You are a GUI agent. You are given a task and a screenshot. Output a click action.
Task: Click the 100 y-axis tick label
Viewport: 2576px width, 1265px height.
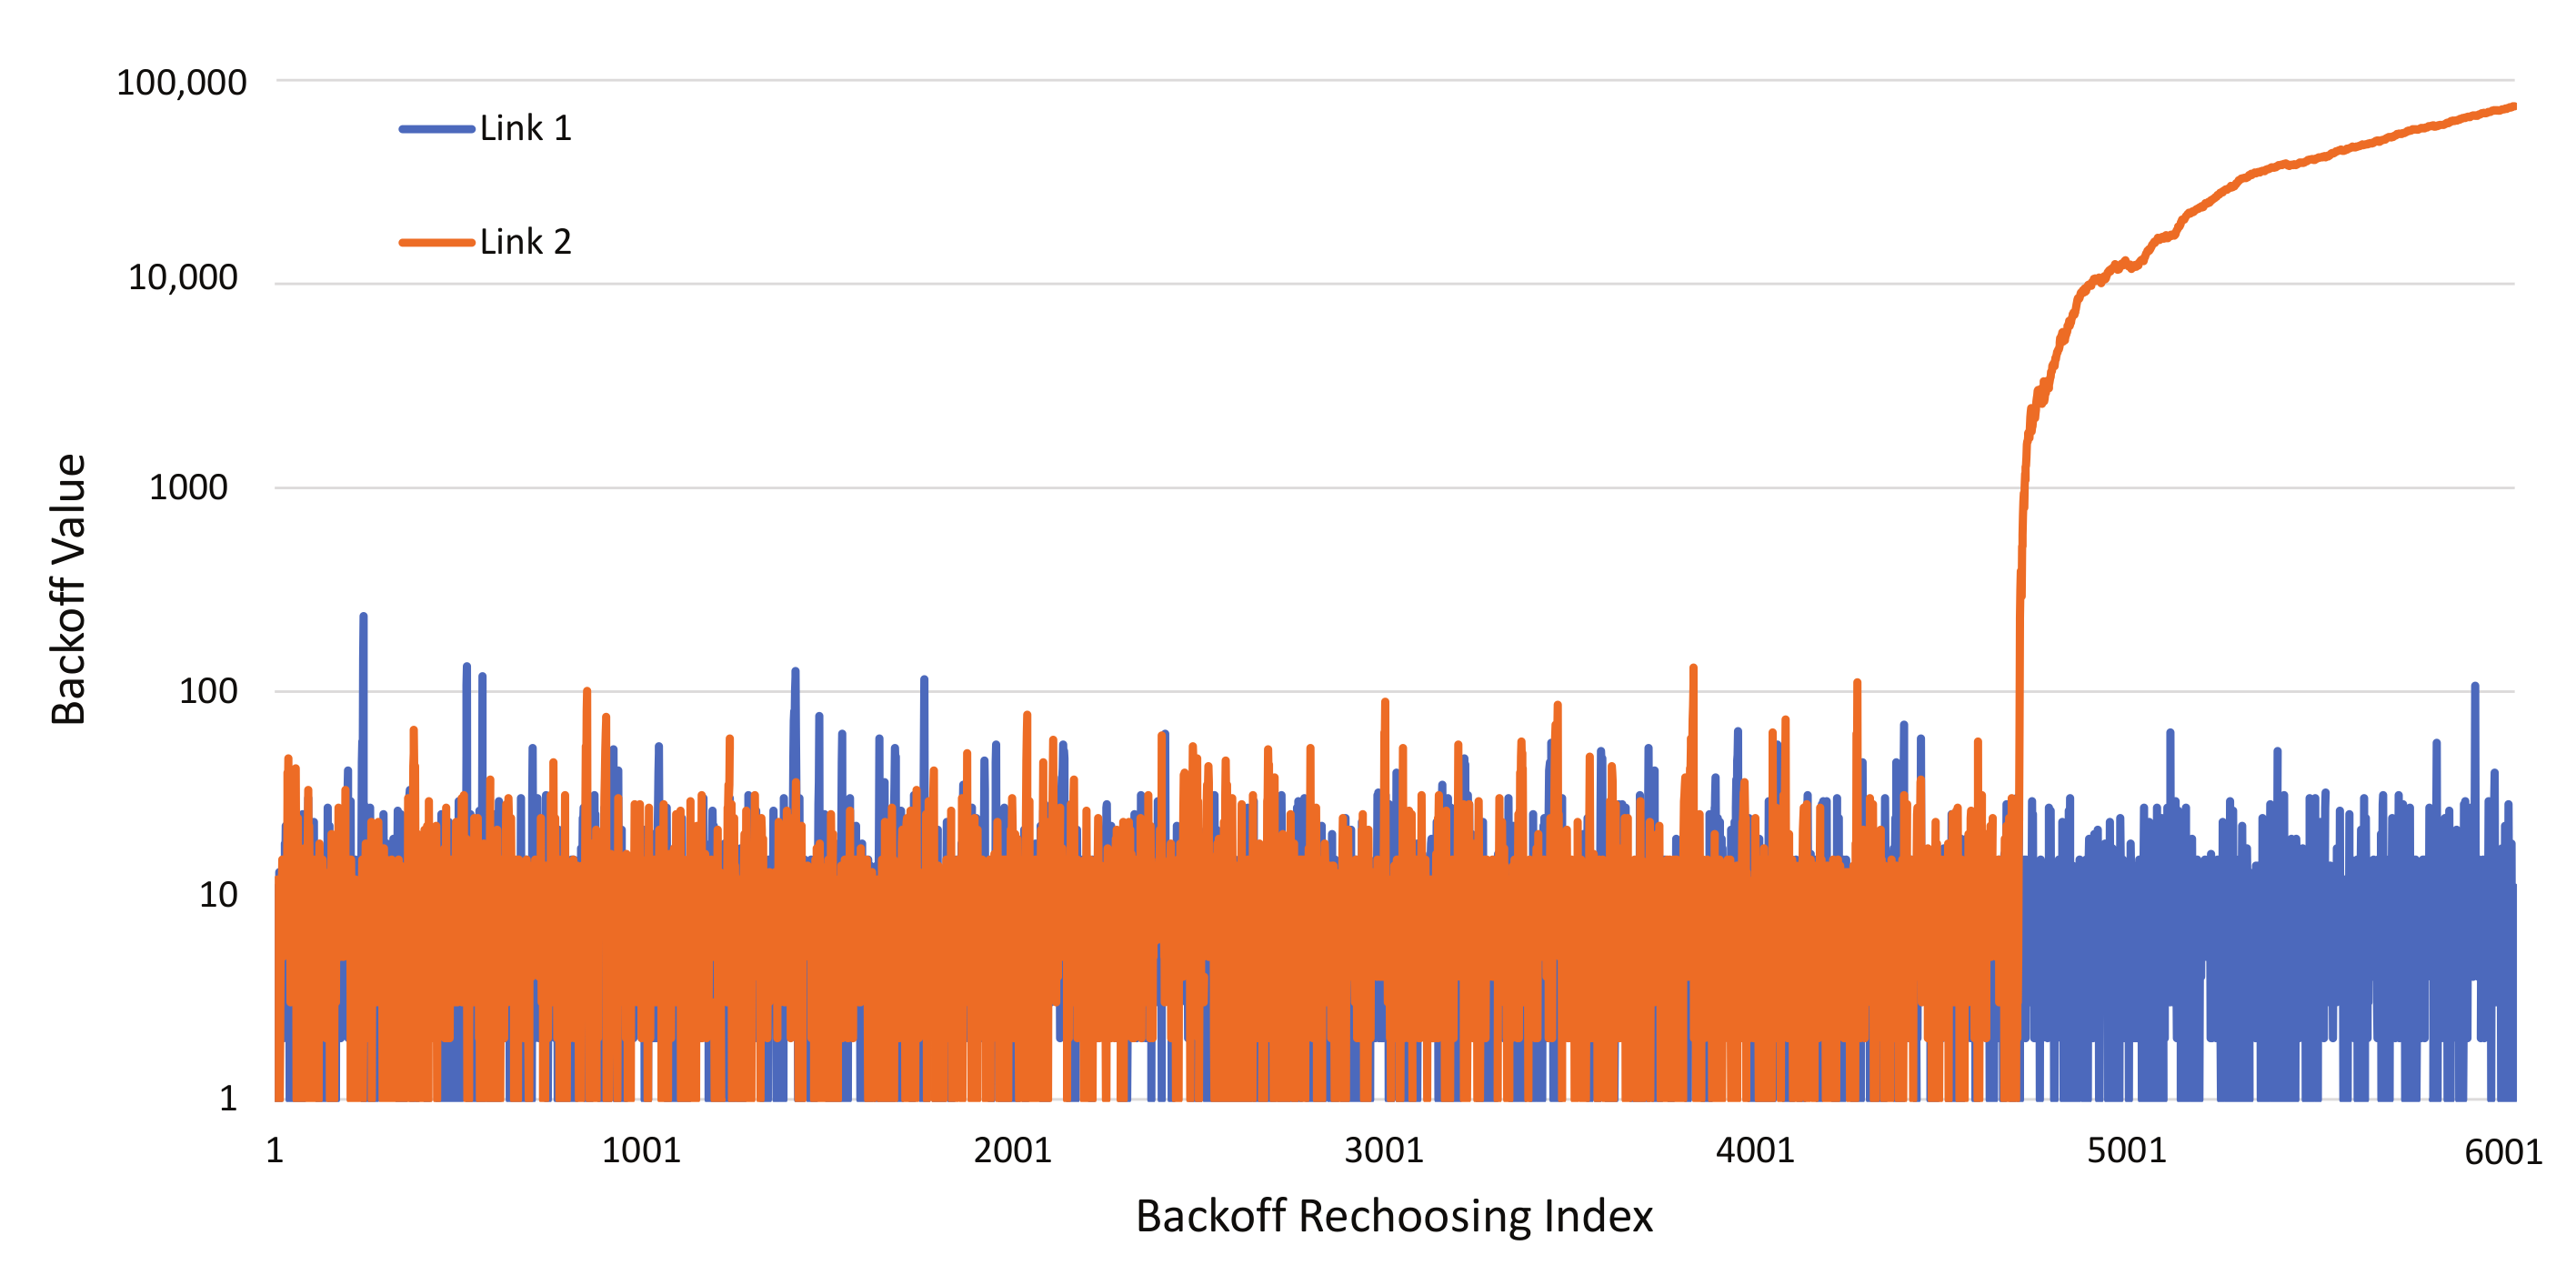click(208, 691)
